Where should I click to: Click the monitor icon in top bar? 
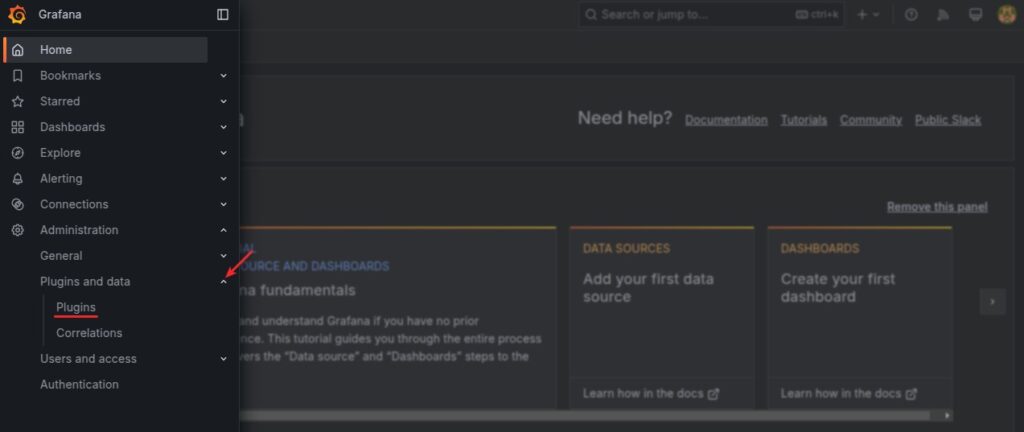[x=975, y=15]
